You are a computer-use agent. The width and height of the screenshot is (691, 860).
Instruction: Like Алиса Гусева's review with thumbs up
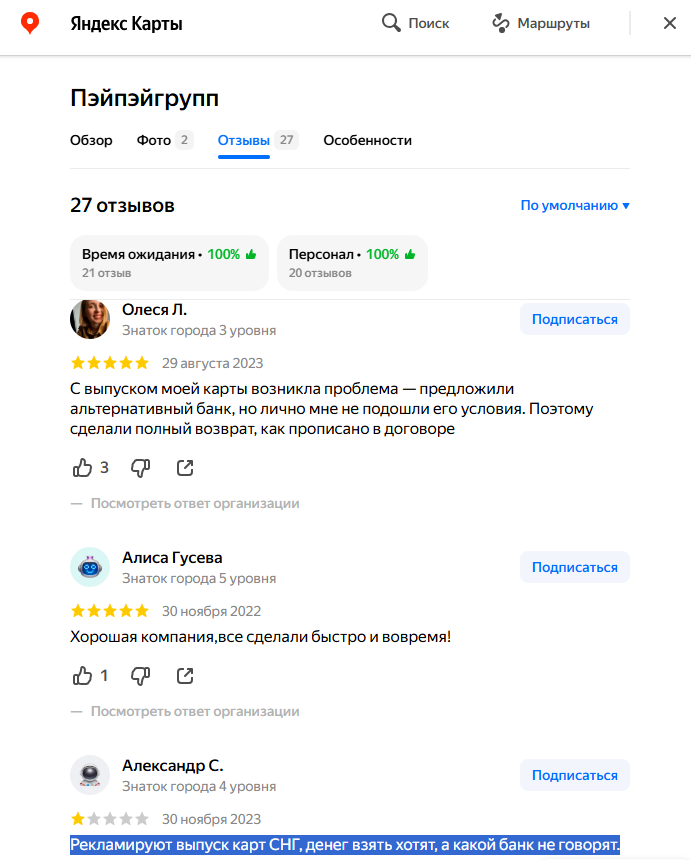click(x=82, y=676)
